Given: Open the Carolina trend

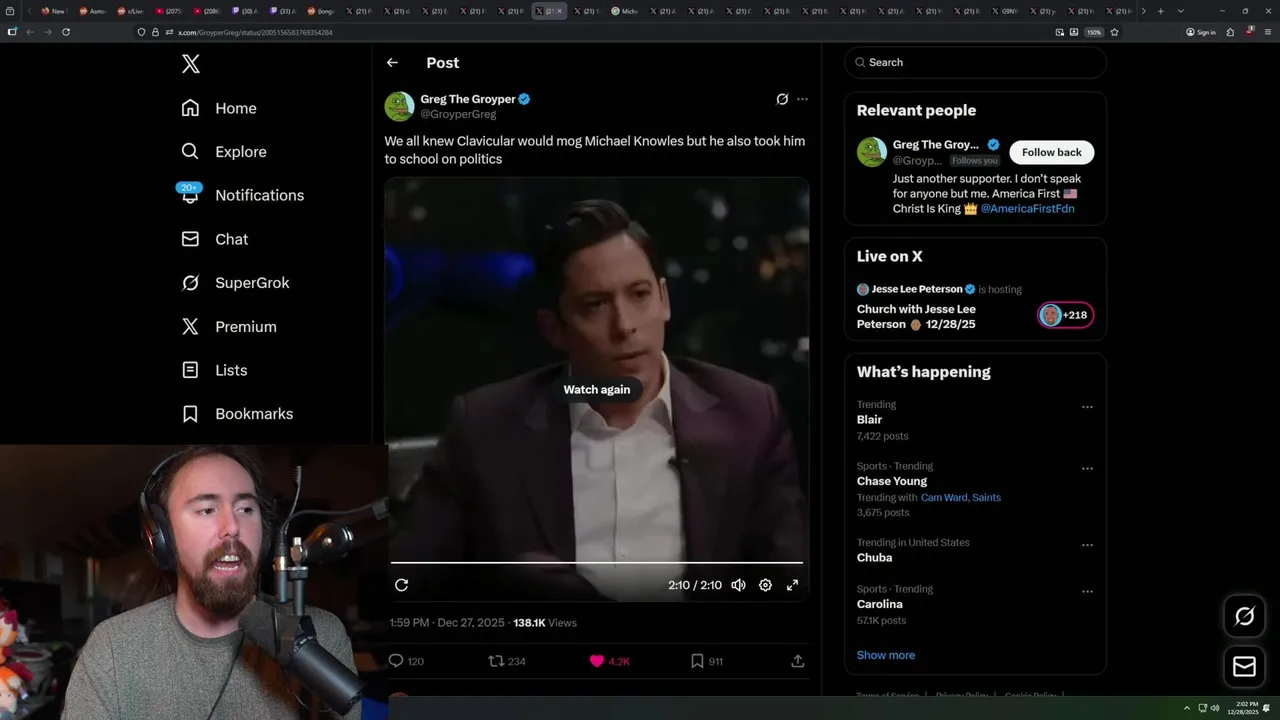Looking at the screenshot, I should click(879, 604).
